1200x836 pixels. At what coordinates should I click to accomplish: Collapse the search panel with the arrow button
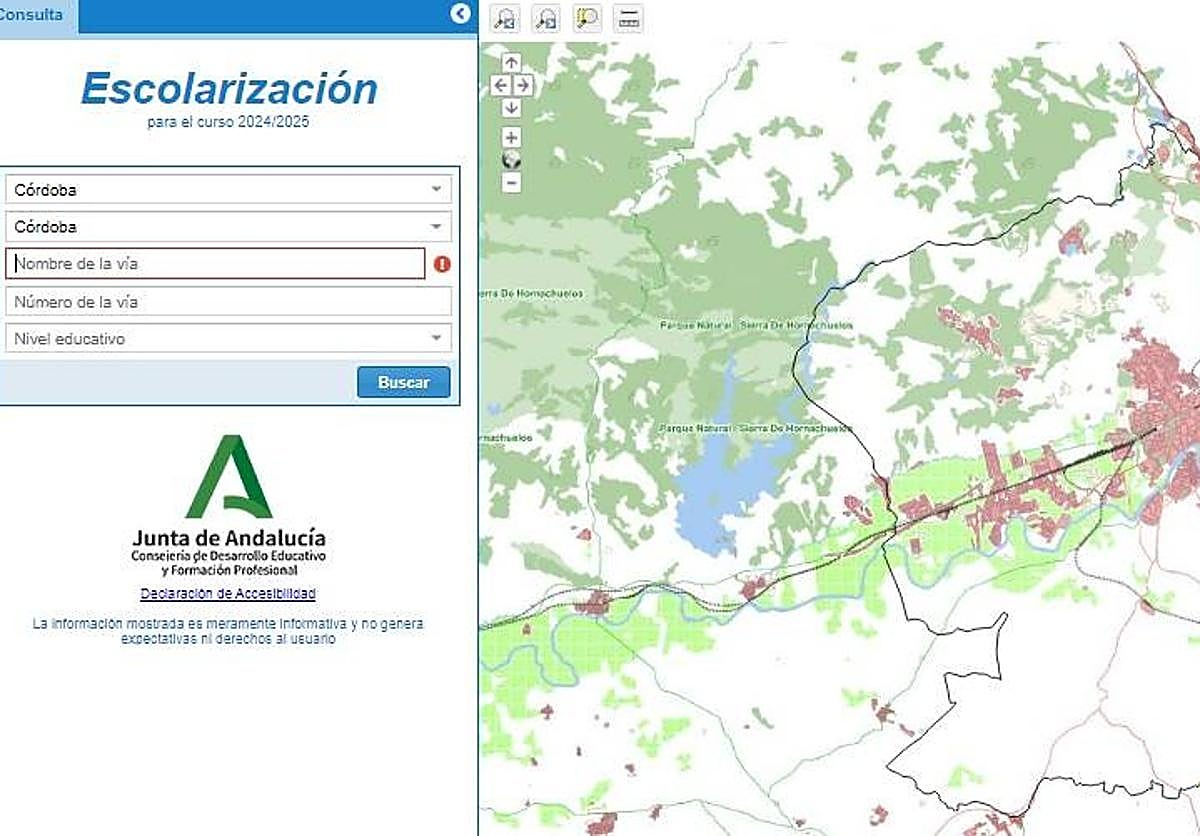[x=460, y=14]
